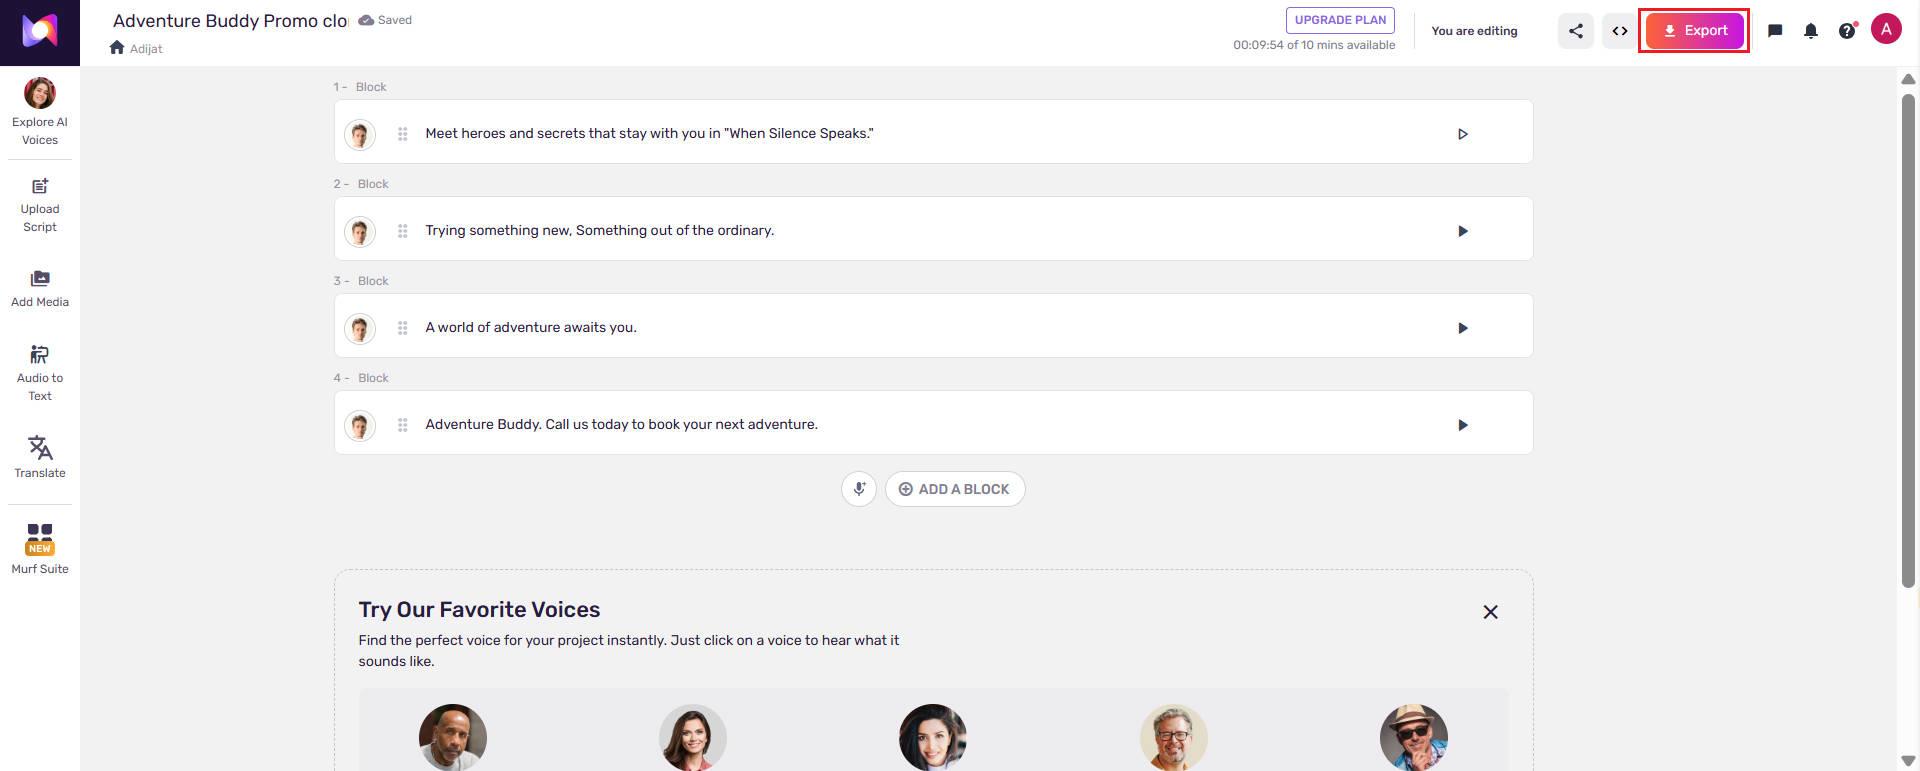Open the help question mark icon
Viewport: 1920px width, 771px height.
point(1847,31)
